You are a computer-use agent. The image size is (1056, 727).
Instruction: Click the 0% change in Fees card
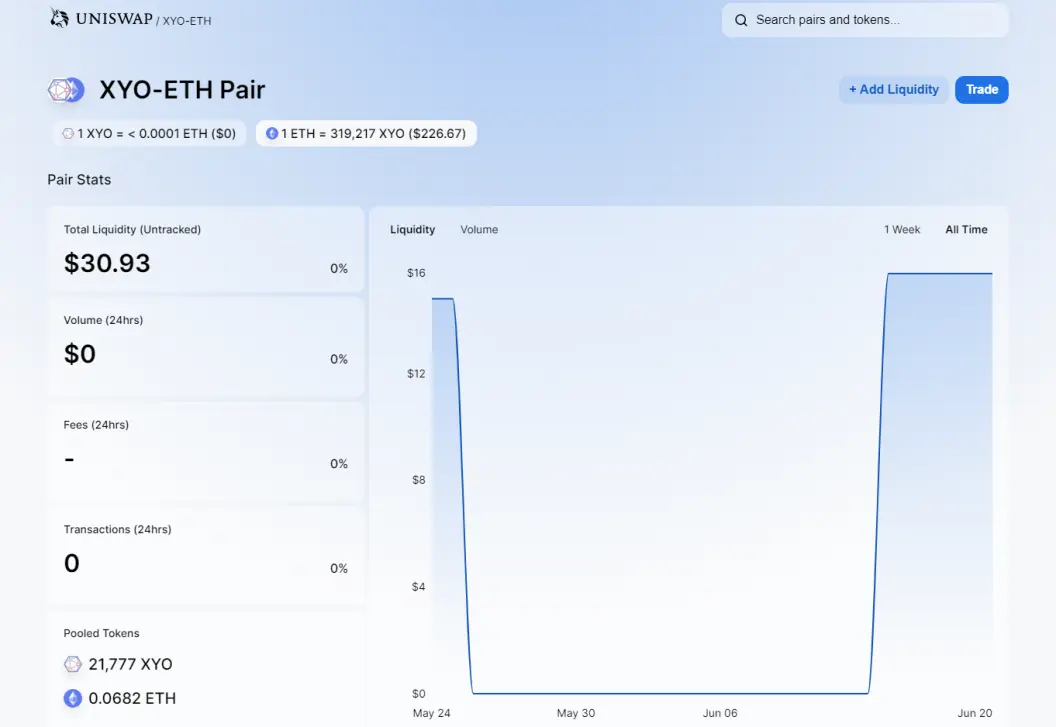(339, 464)
